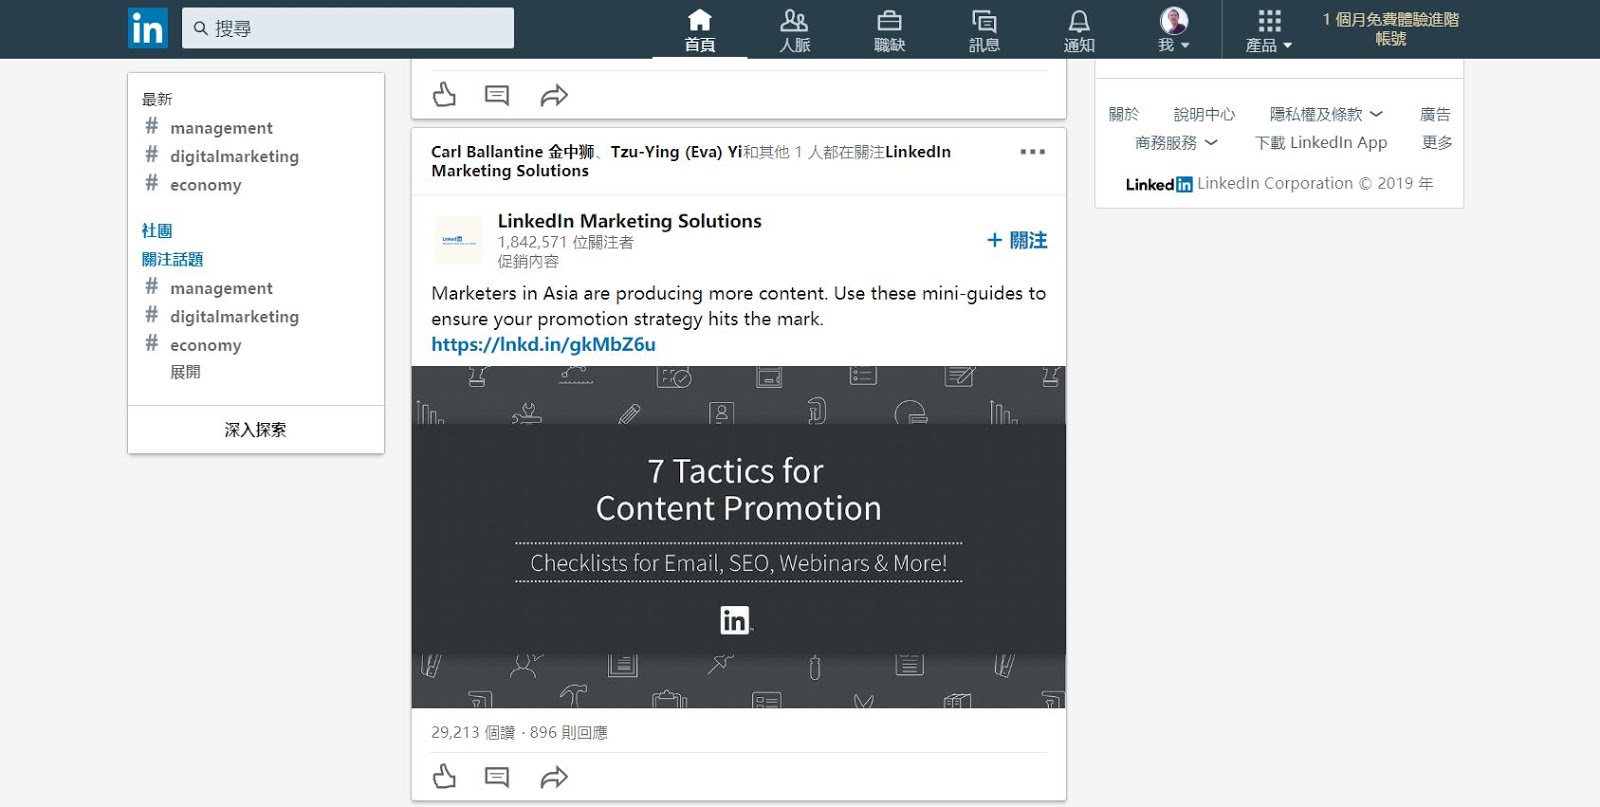Open the 通知 notifications tab
Screen dimensions: 1600x807
pyautogui.click(x=1079, y=30)
